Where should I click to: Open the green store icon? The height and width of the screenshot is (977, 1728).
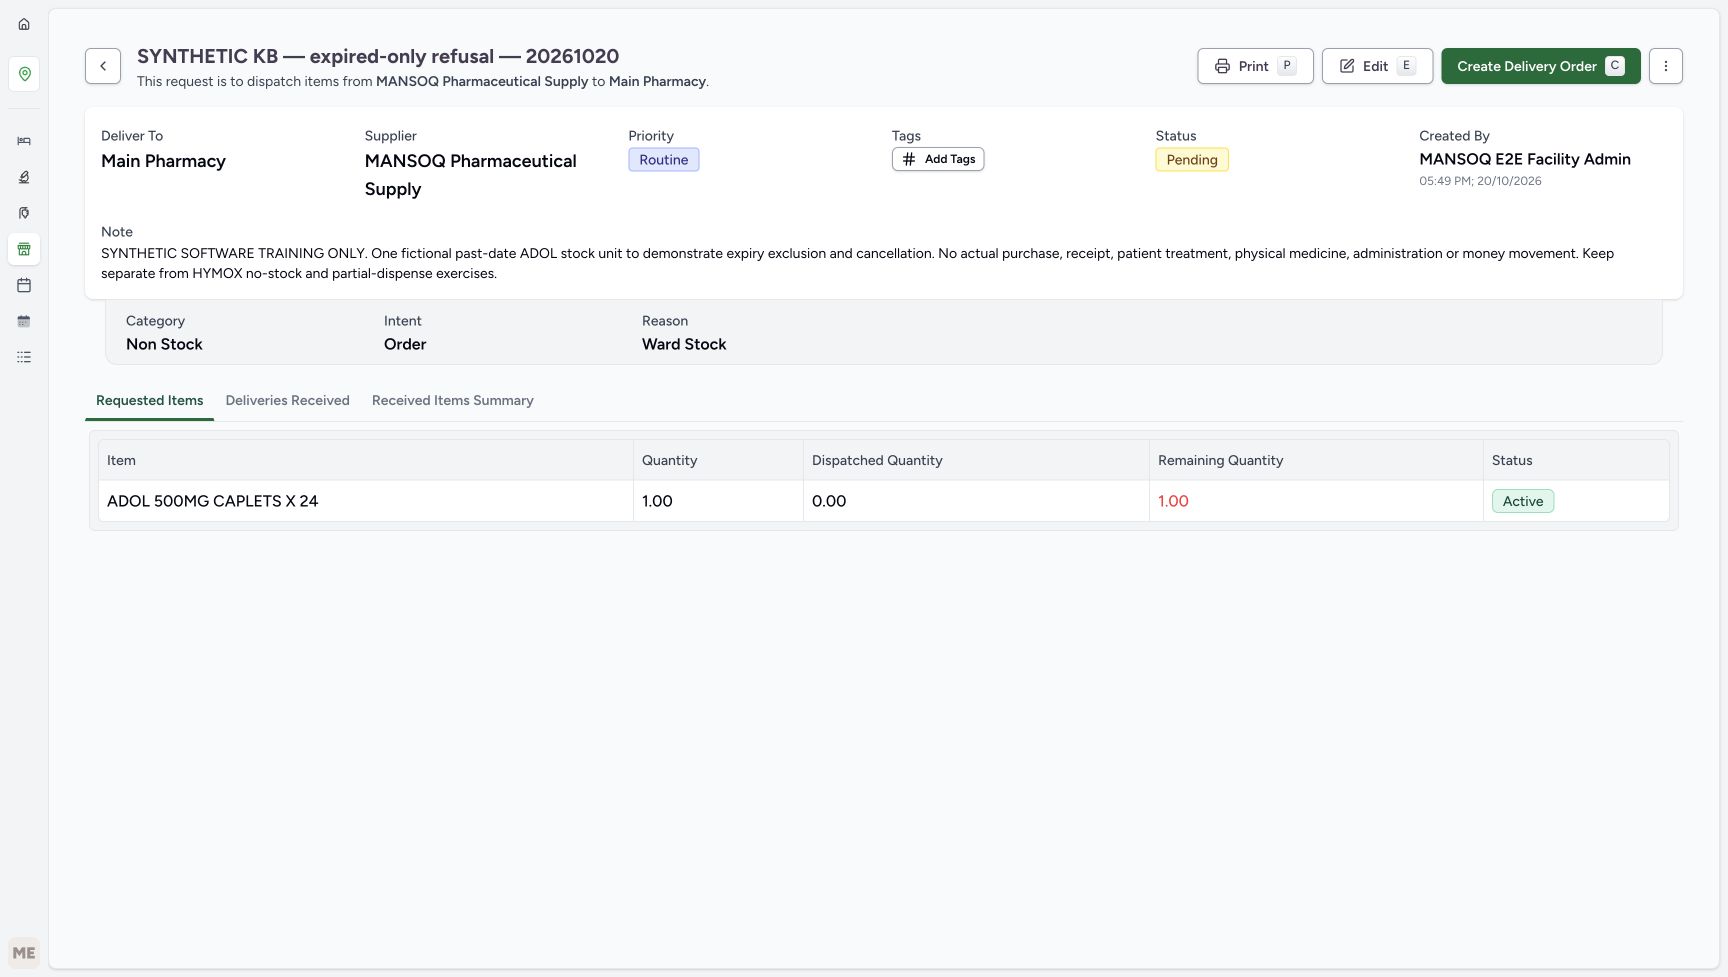24,249
